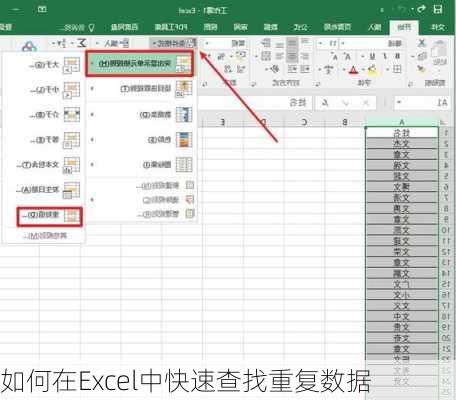Click the Sort and Filter icon

point(62,43)
